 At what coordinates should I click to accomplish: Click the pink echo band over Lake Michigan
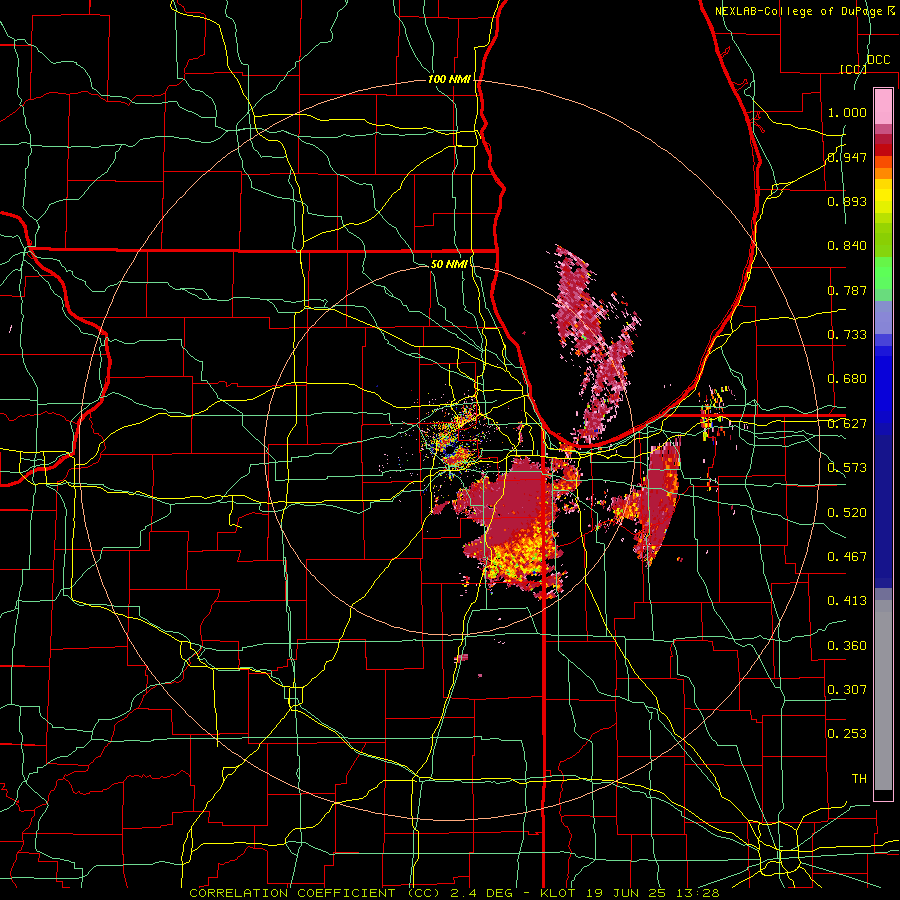point(597,344)
